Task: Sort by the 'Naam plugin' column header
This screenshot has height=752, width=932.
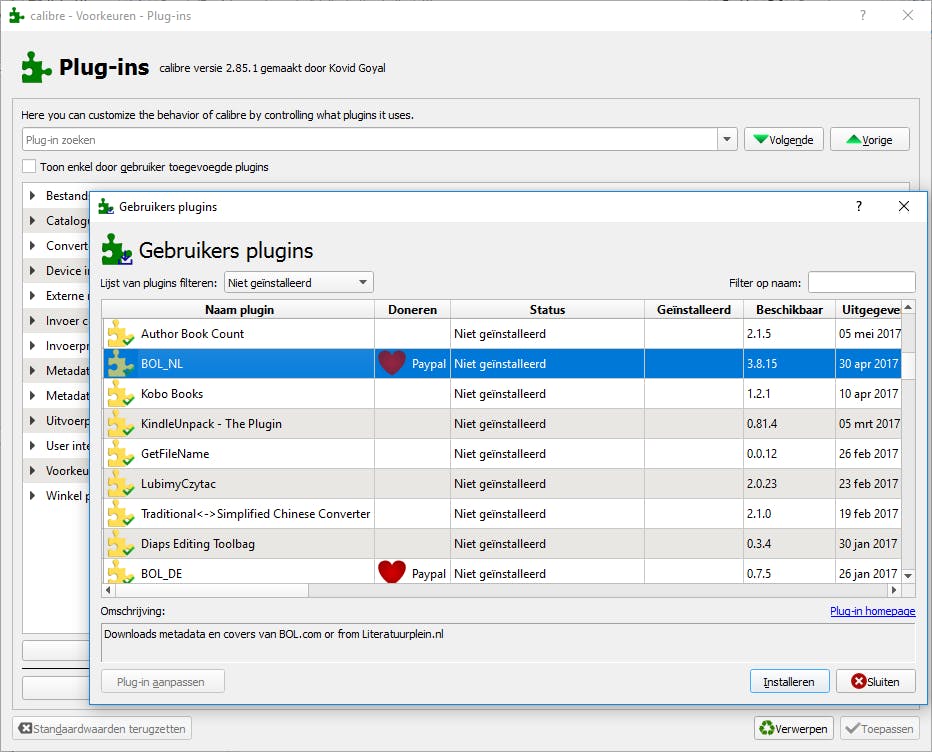Action: [239, 309]
